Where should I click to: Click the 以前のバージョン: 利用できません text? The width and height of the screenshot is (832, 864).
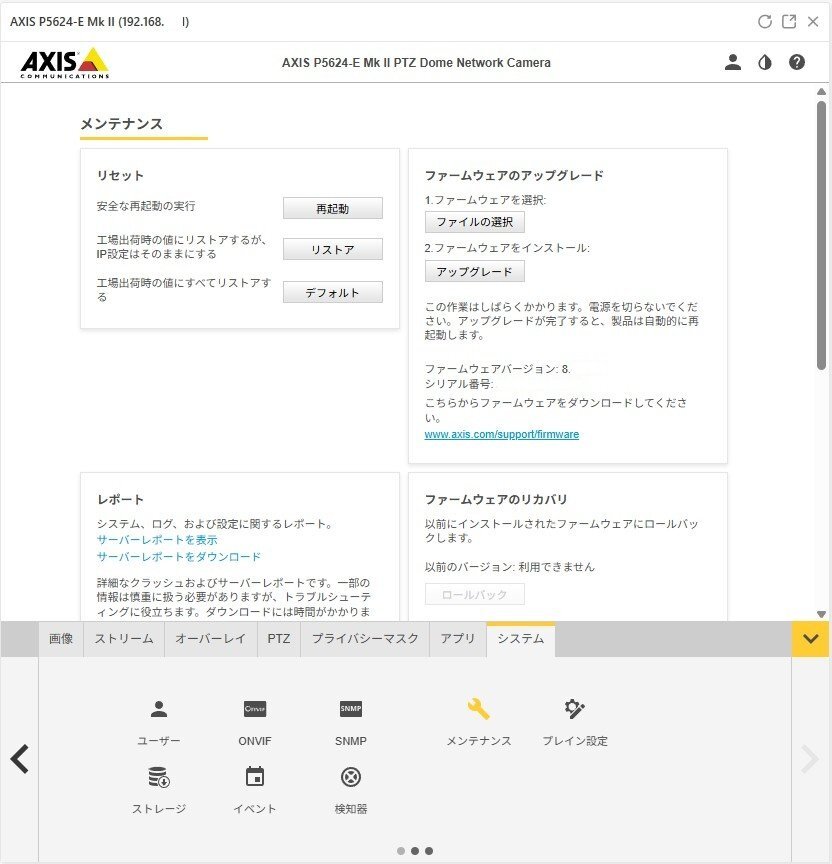(510, 566)
